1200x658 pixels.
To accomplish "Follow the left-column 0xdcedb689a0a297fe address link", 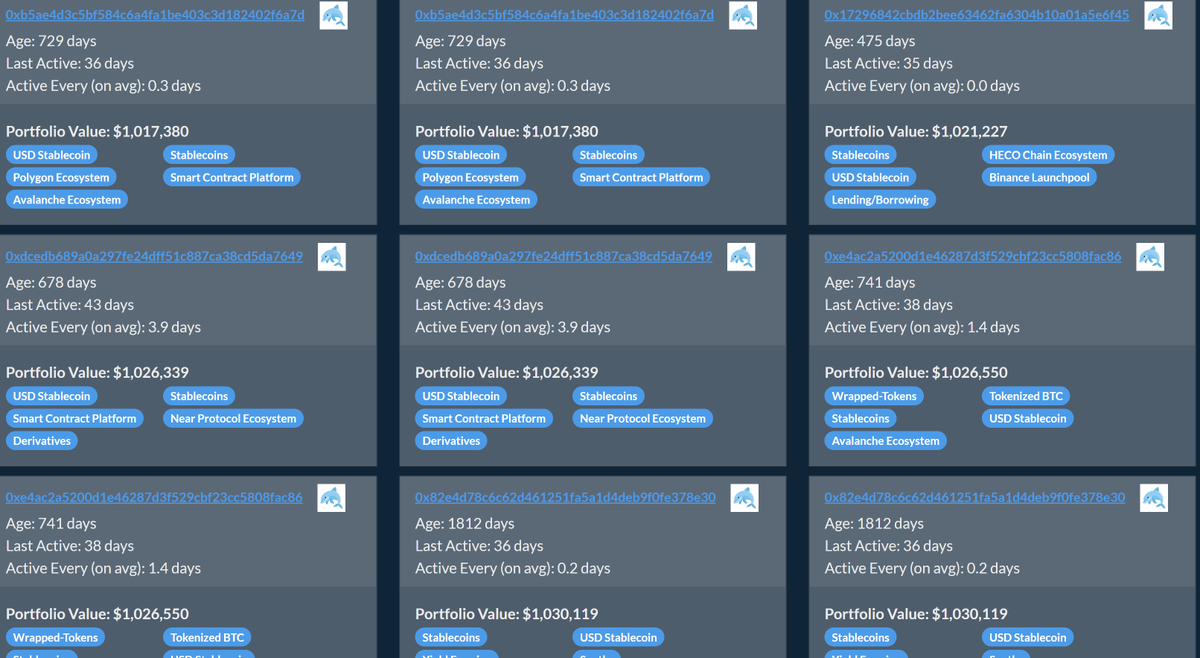I will pyautogui.click(x=154, y=256).
